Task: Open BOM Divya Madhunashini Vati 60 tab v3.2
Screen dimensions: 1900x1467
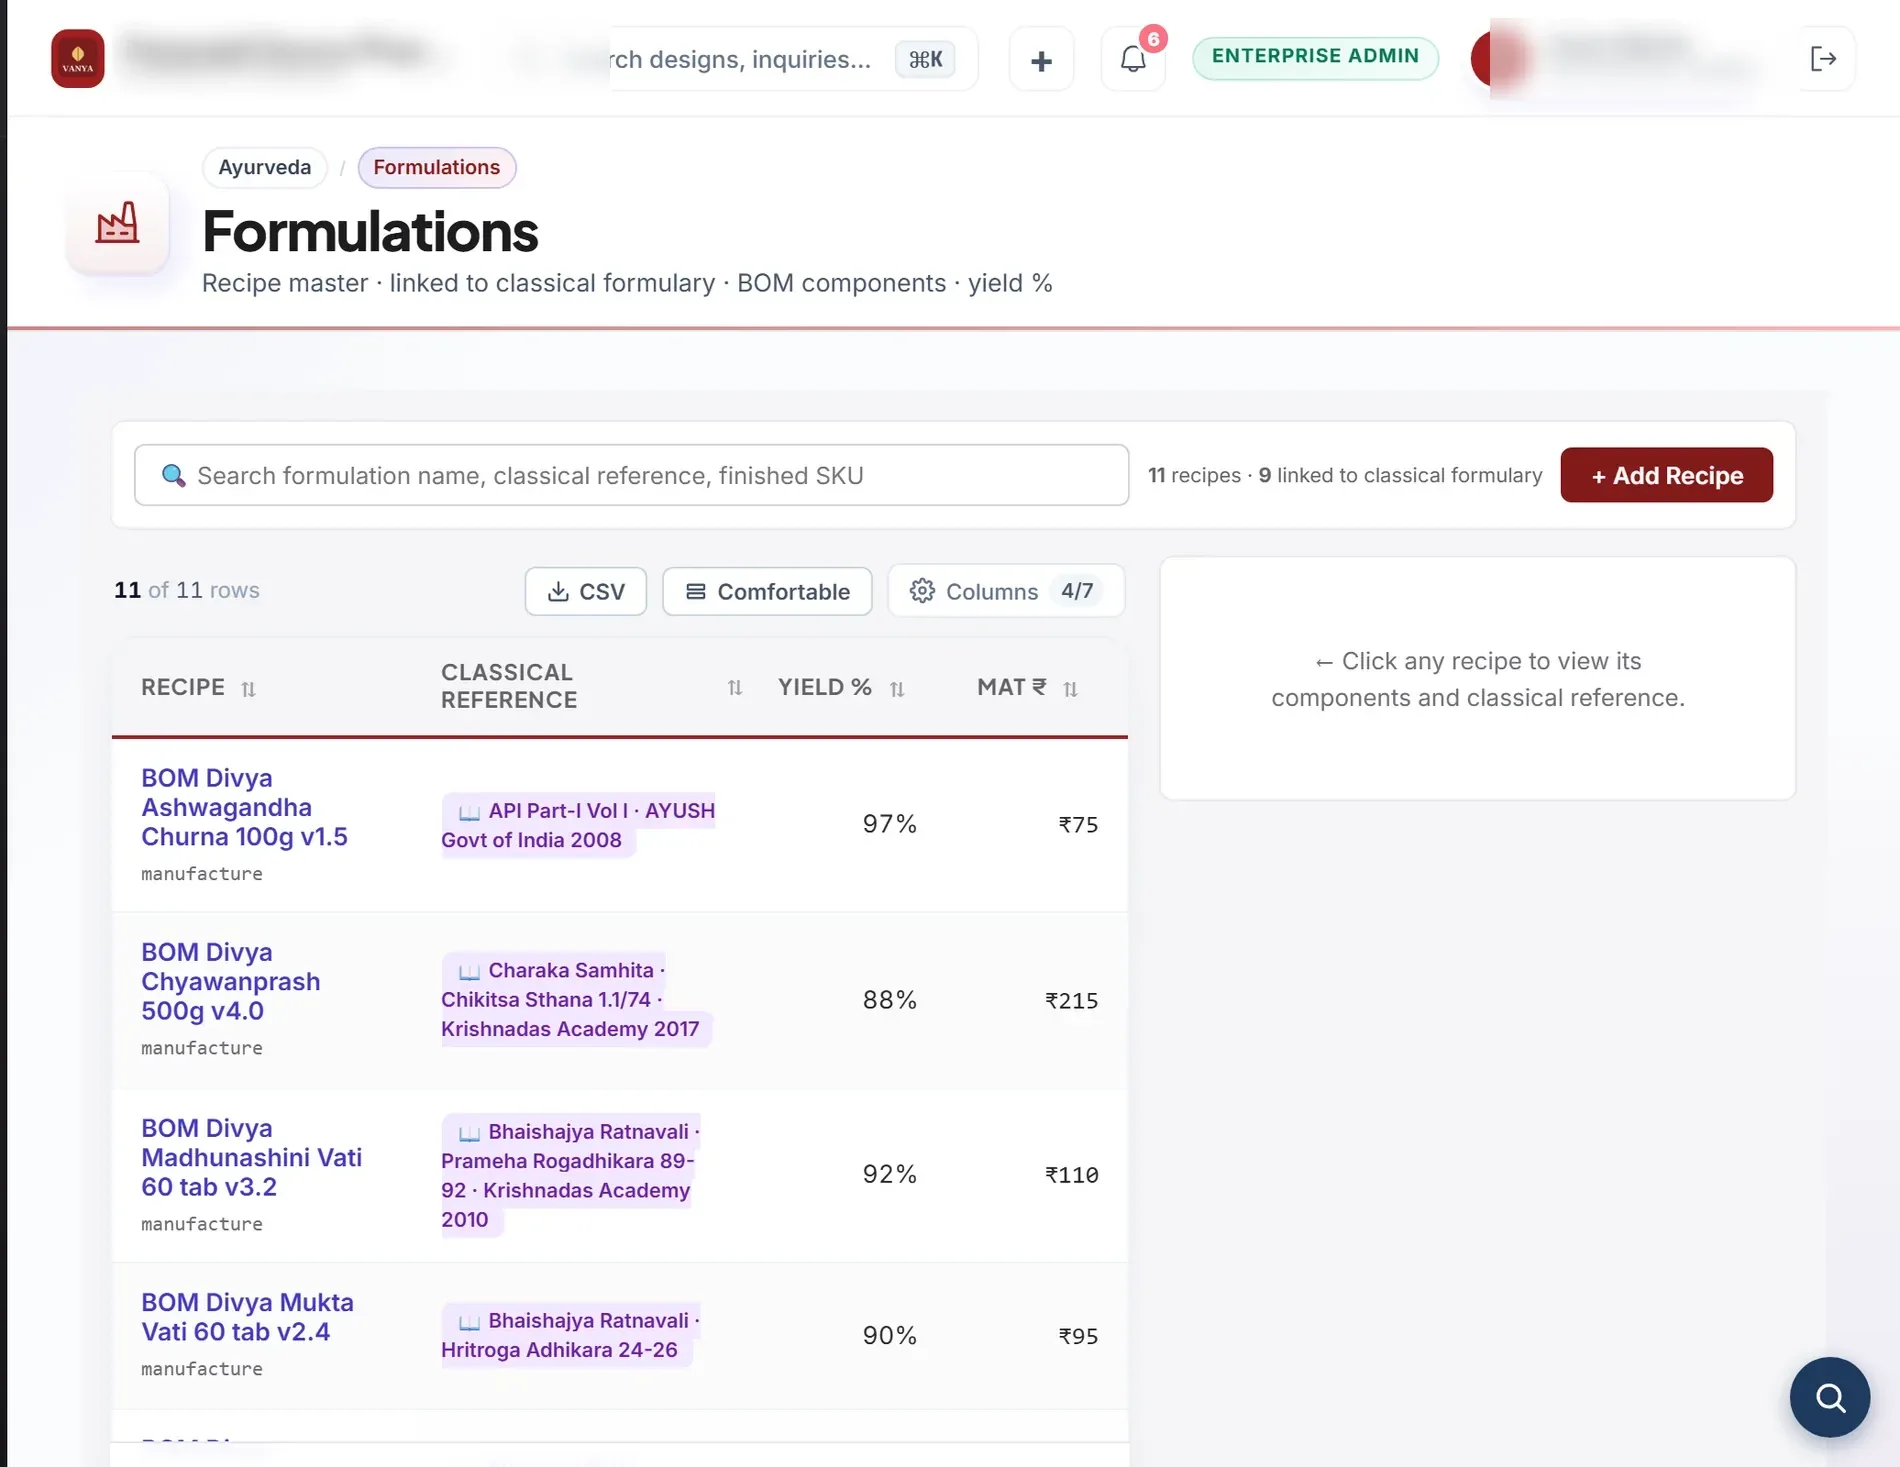Action: [x=251, y=1157]
